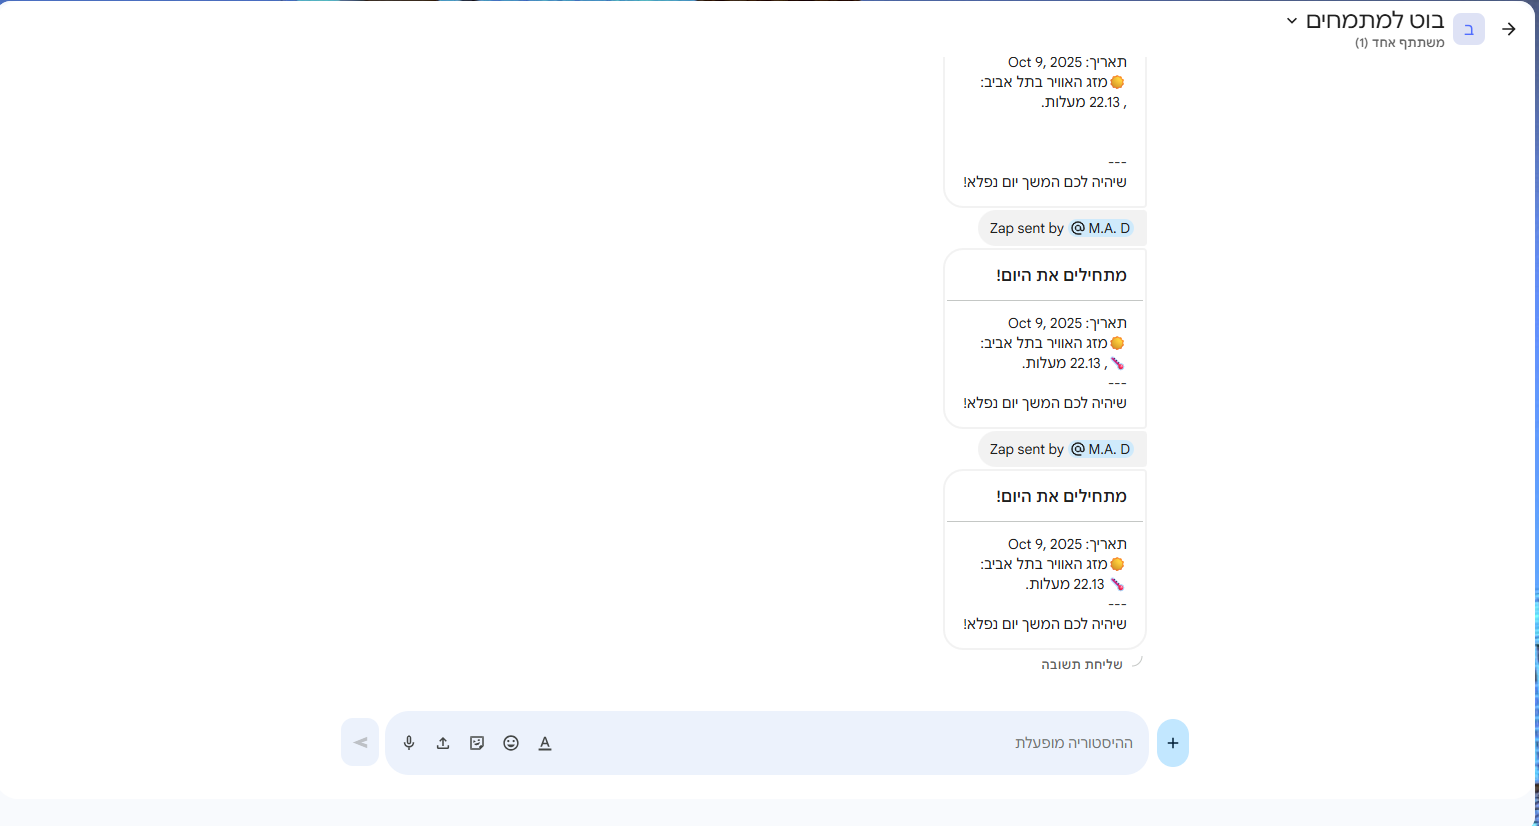Screen dimensions: 1539x826
Task: Click the thermometer emoji in the last card
Action: (x=1117, y=585)
